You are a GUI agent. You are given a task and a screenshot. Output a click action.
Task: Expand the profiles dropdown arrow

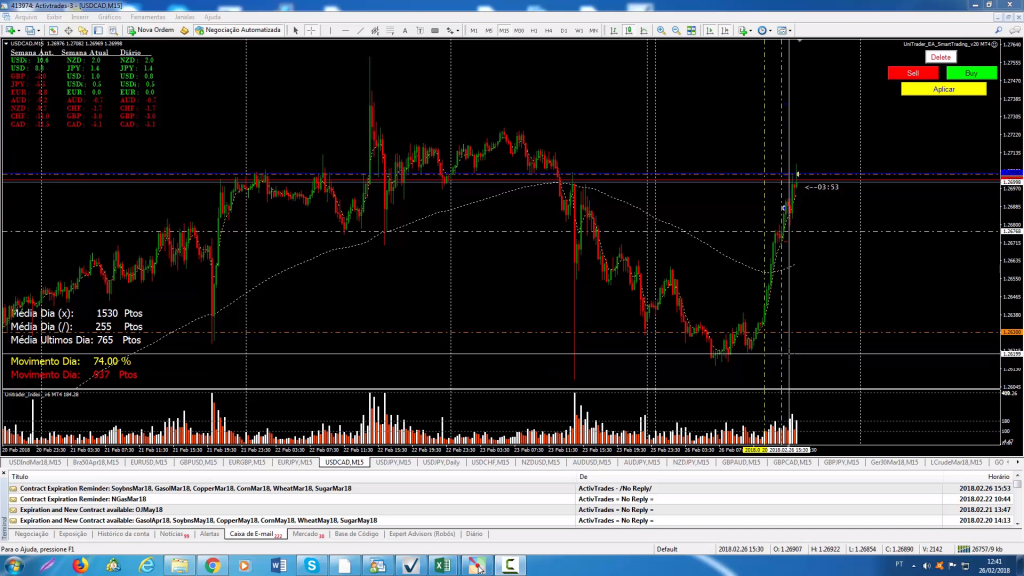point(40,30)
